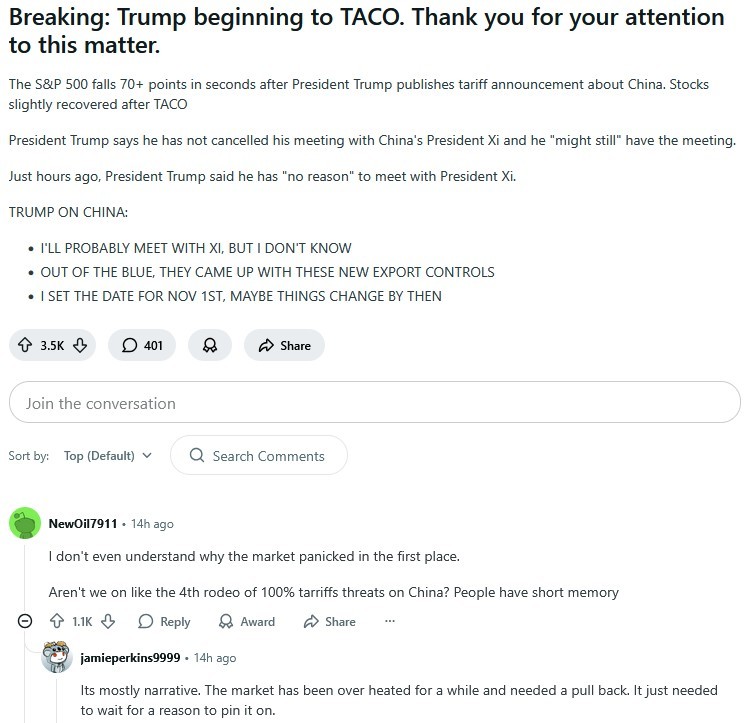Screen dimensions: 747x723
Task: Open the NewOil7911 username link
Action: tap(83, 523)
